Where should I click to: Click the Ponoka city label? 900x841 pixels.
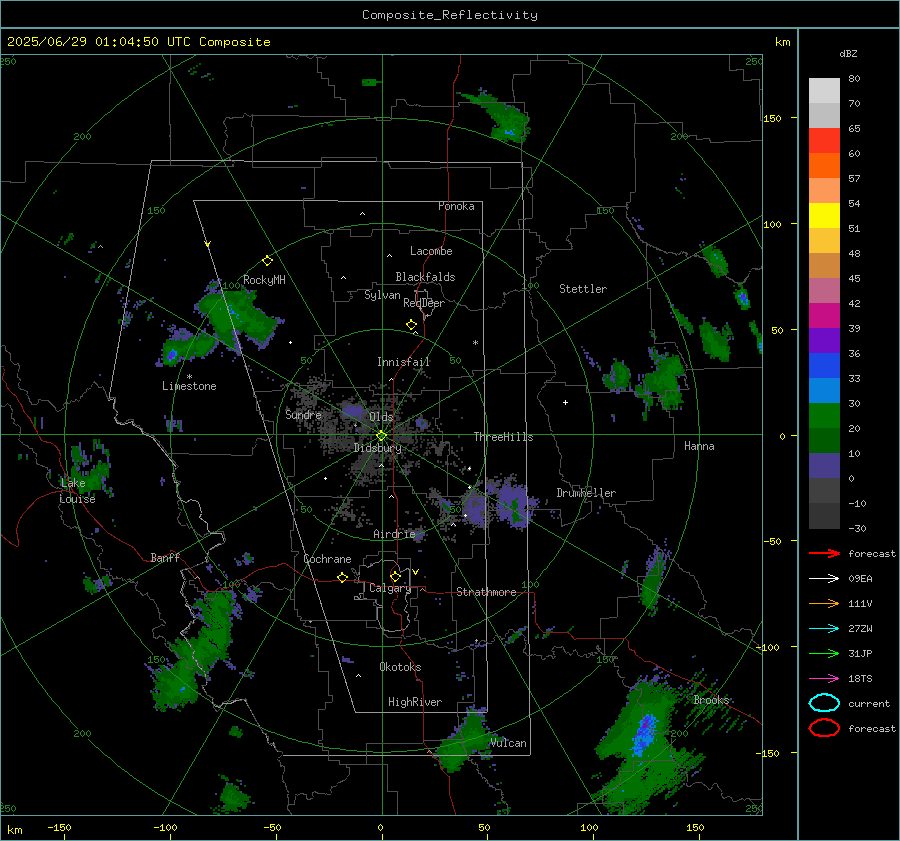[x=456, y=206]
